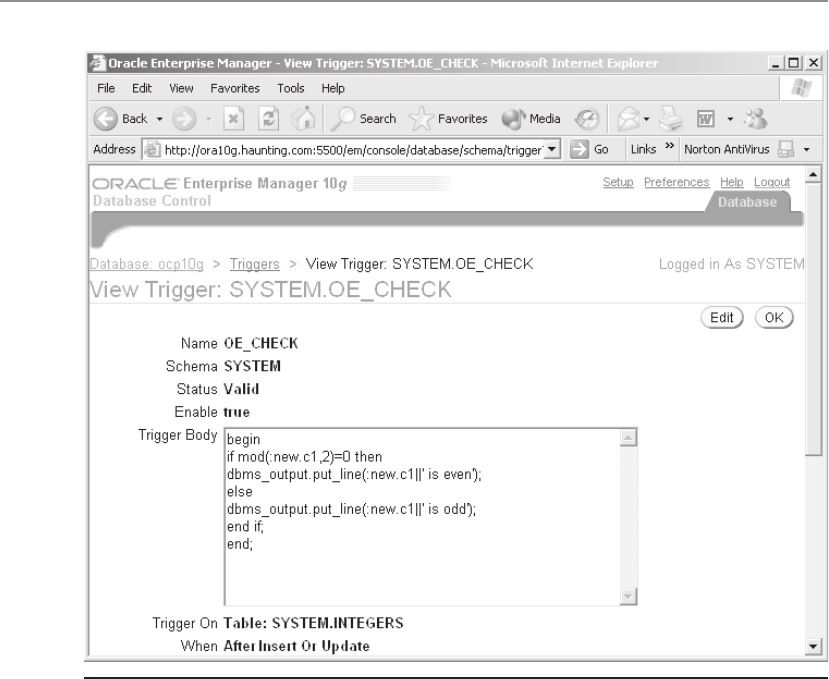Click inside the Trigger Body text area
Image resolution: width=829 pixels, height=679 pixels.
422,517
